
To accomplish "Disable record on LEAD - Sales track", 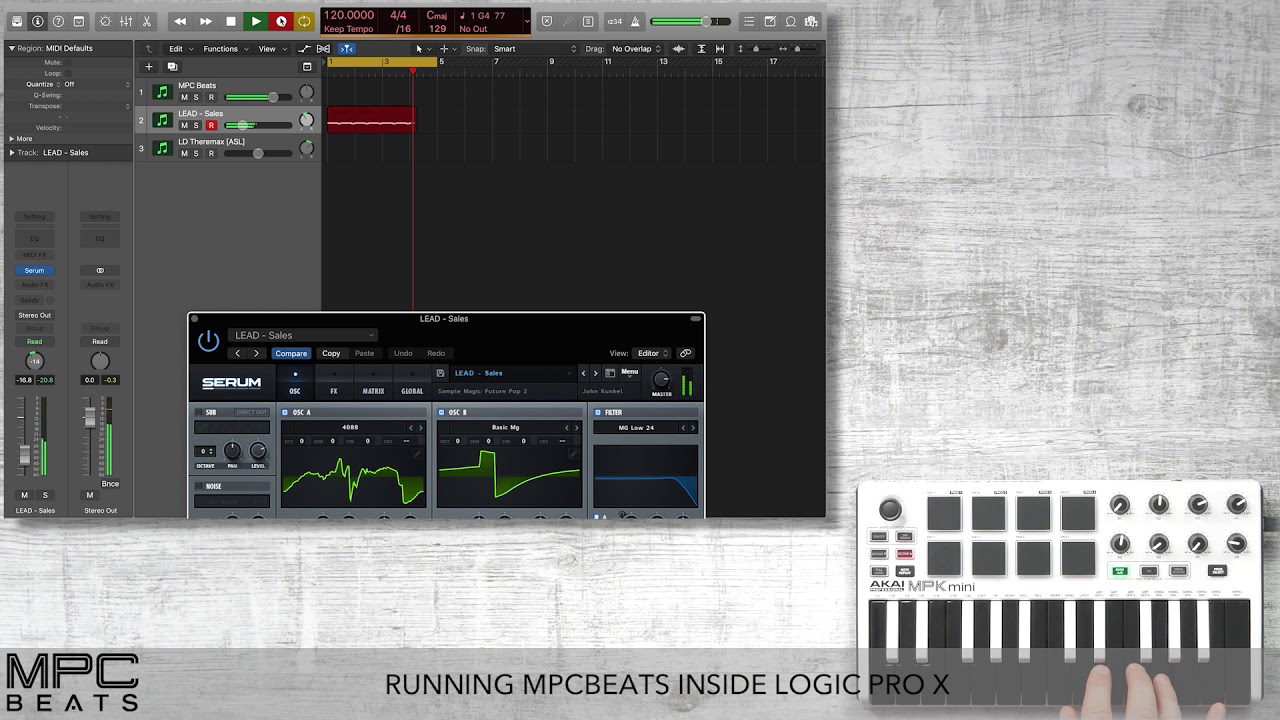I will pyautogui.click(x=211, y=125).
